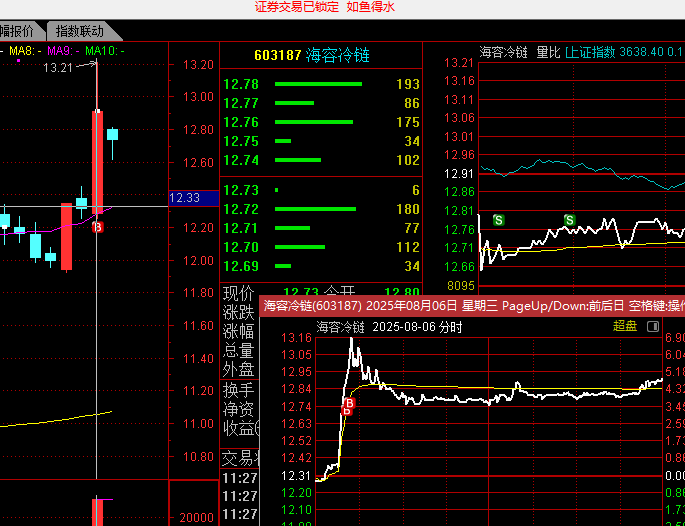This screenshot has height=526, width=685.
Task: Click the 175 volume on the 12.76 row
Action: (408, 122)
